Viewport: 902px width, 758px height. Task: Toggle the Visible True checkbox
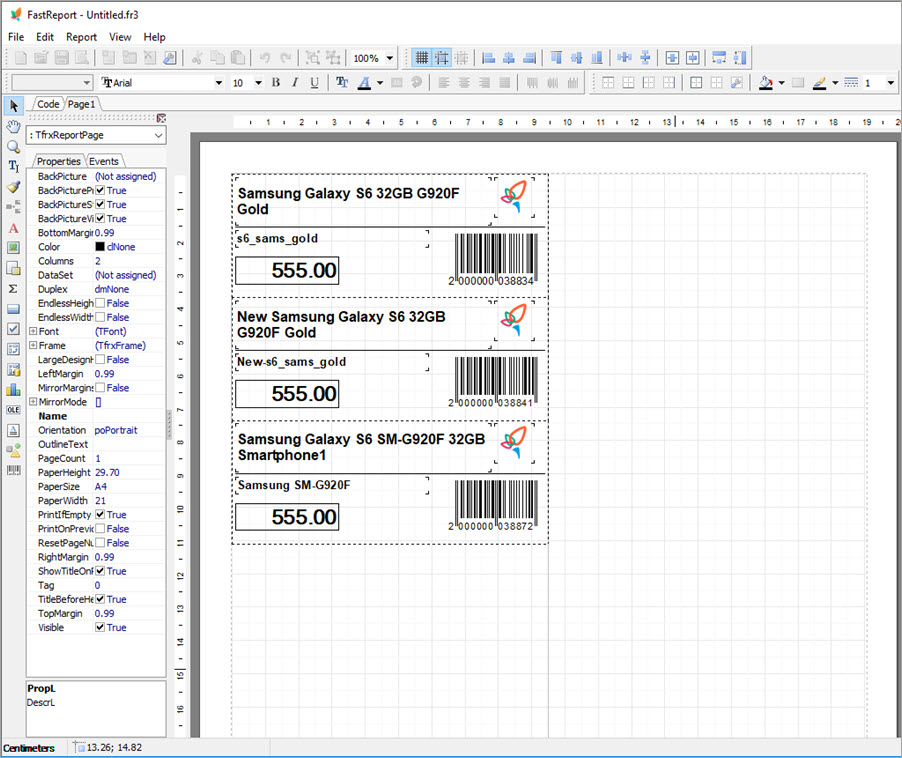coord(100,627)
